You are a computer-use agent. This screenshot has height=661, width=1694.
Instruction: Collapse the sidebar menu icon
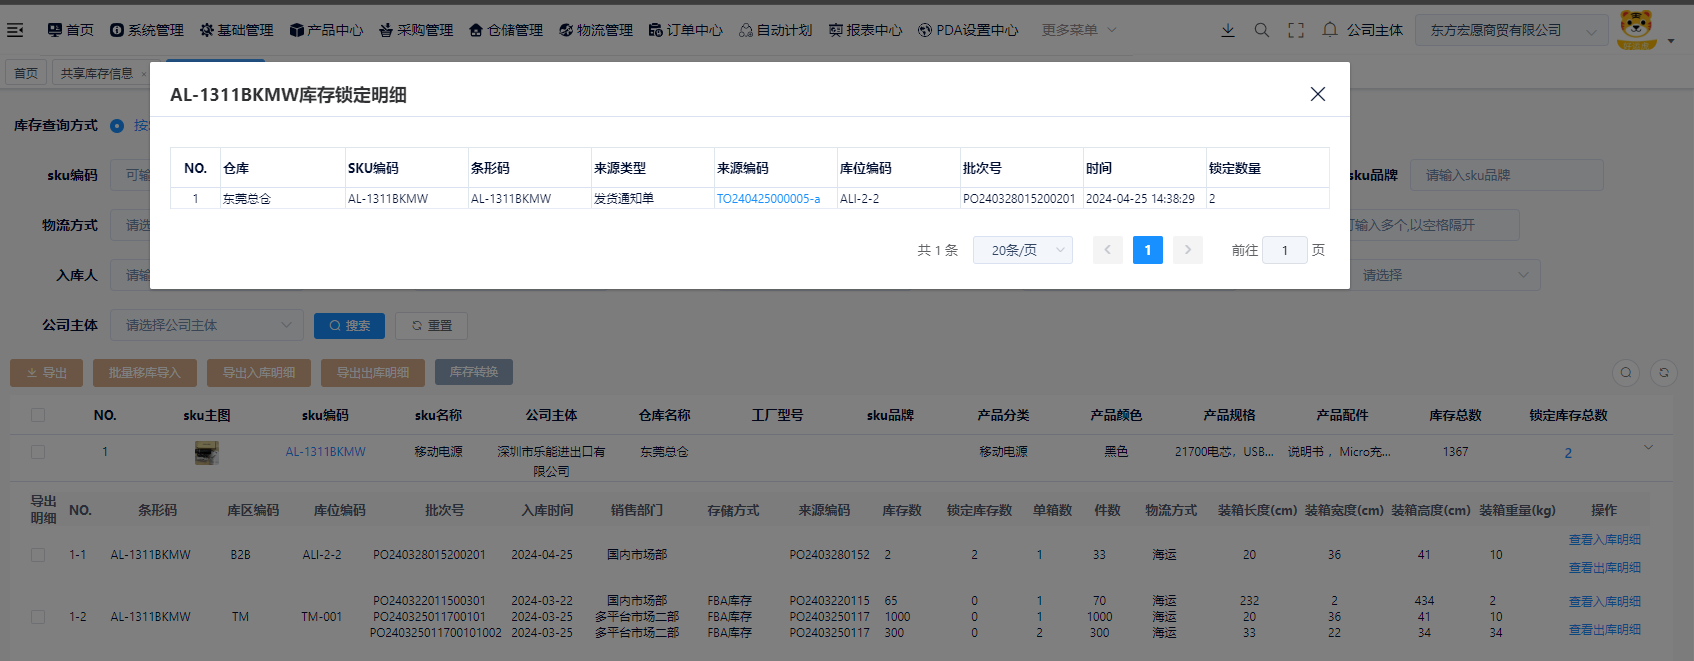tap(15, 30)
